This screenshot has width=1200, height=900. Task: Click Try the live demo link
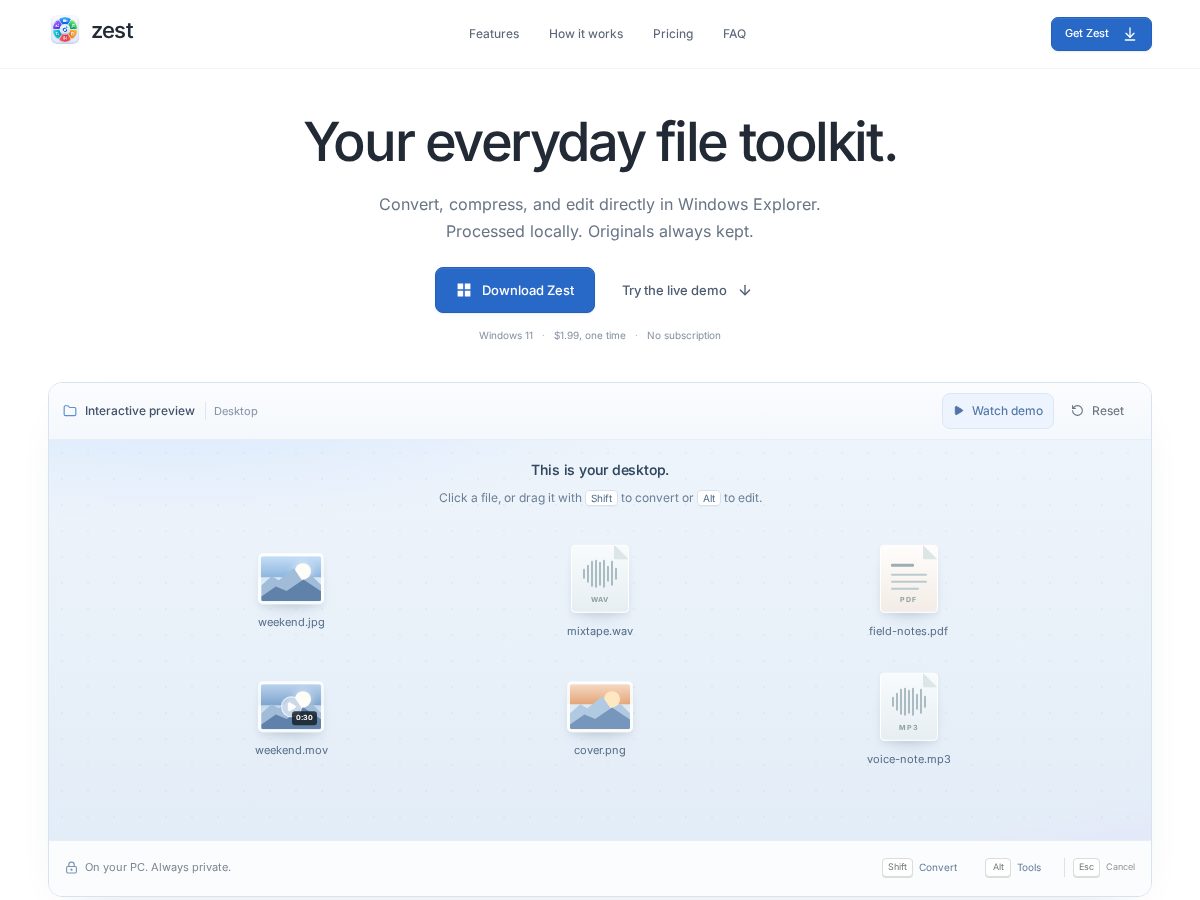tap(687, 290)
